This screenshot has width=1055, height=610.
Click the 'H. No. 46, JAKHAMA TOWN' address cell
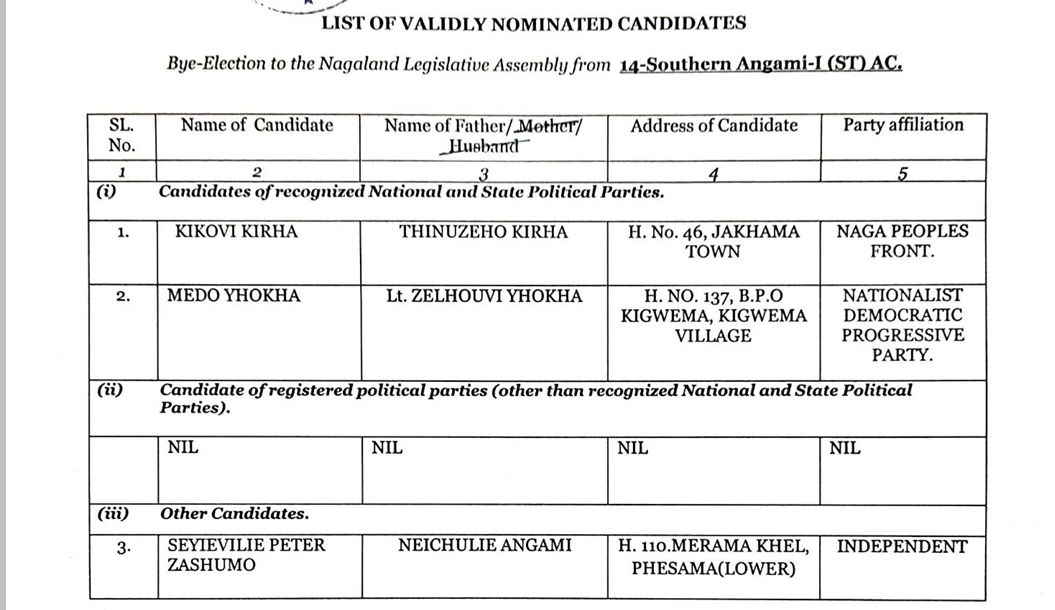pyautogui.click(x=713, y=242)
